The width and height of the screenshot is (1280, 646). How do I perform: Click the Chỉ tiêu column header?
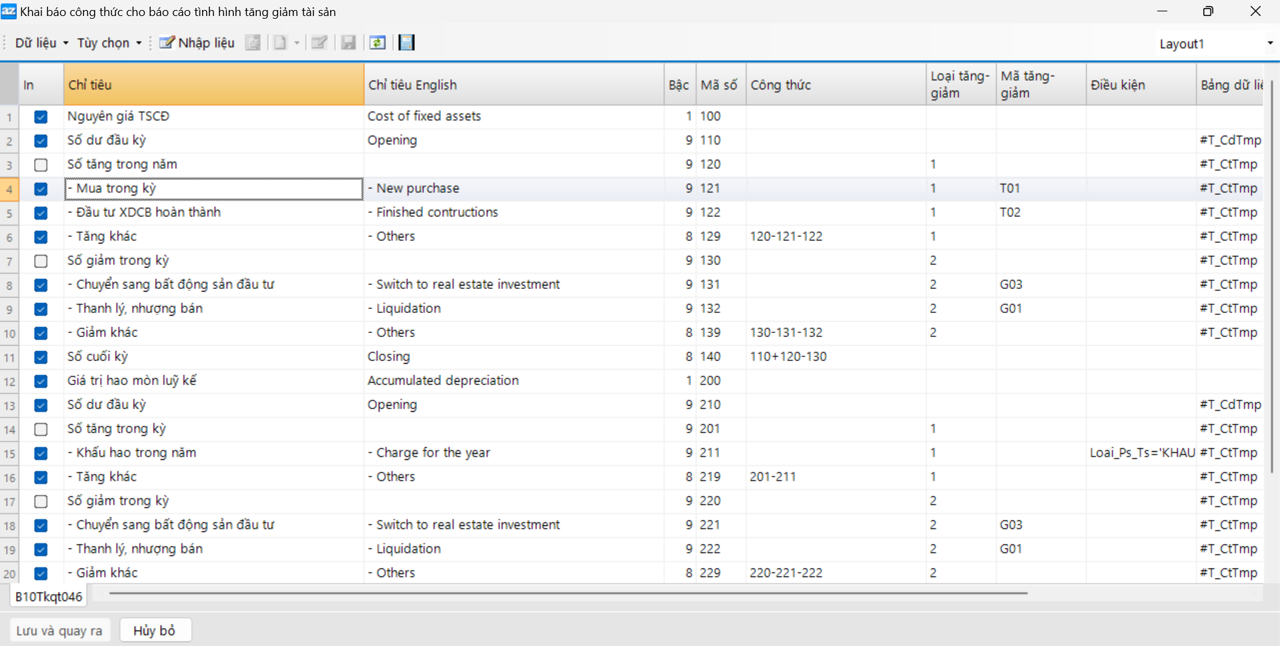213,85
